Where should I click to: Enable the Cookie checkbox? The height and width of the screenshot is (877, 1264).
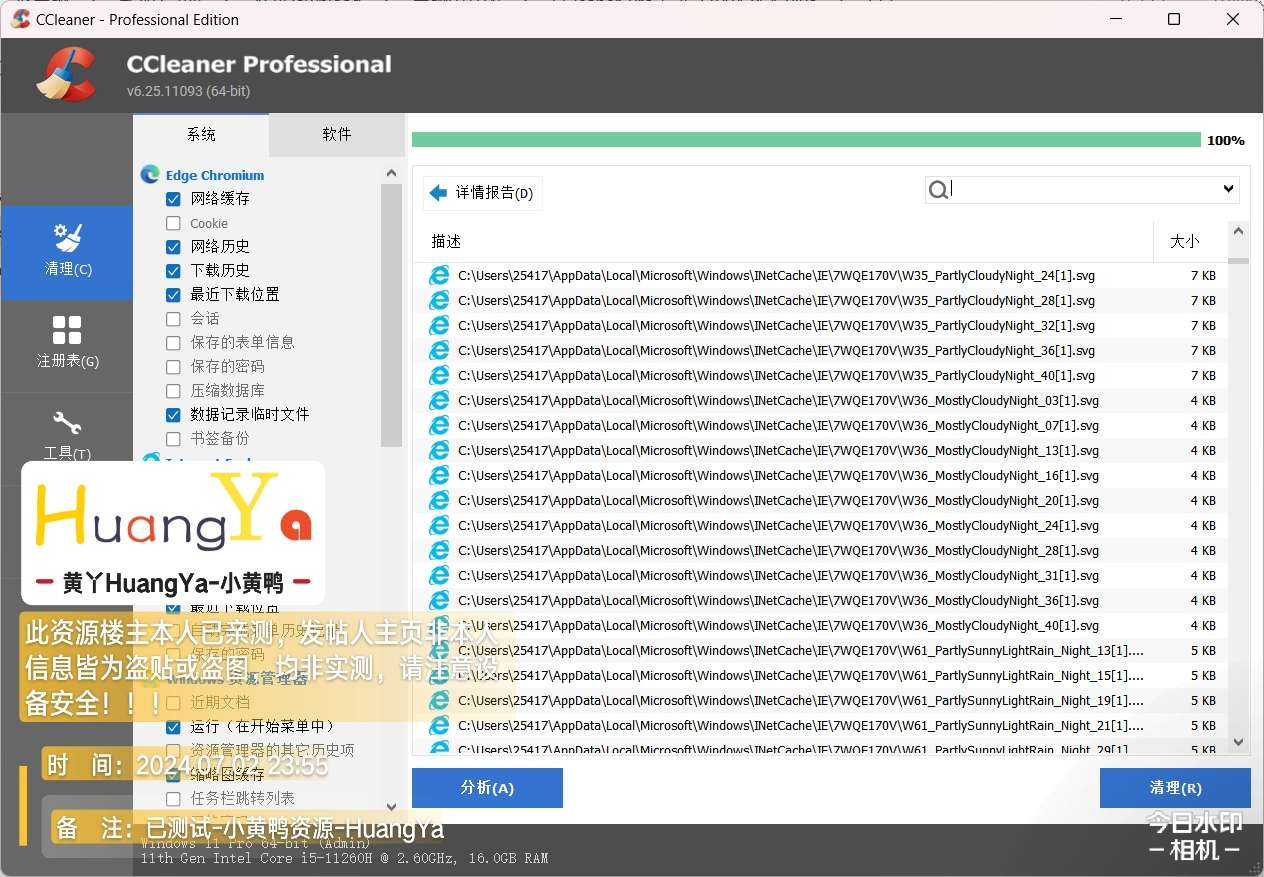(x=174, y=223)
